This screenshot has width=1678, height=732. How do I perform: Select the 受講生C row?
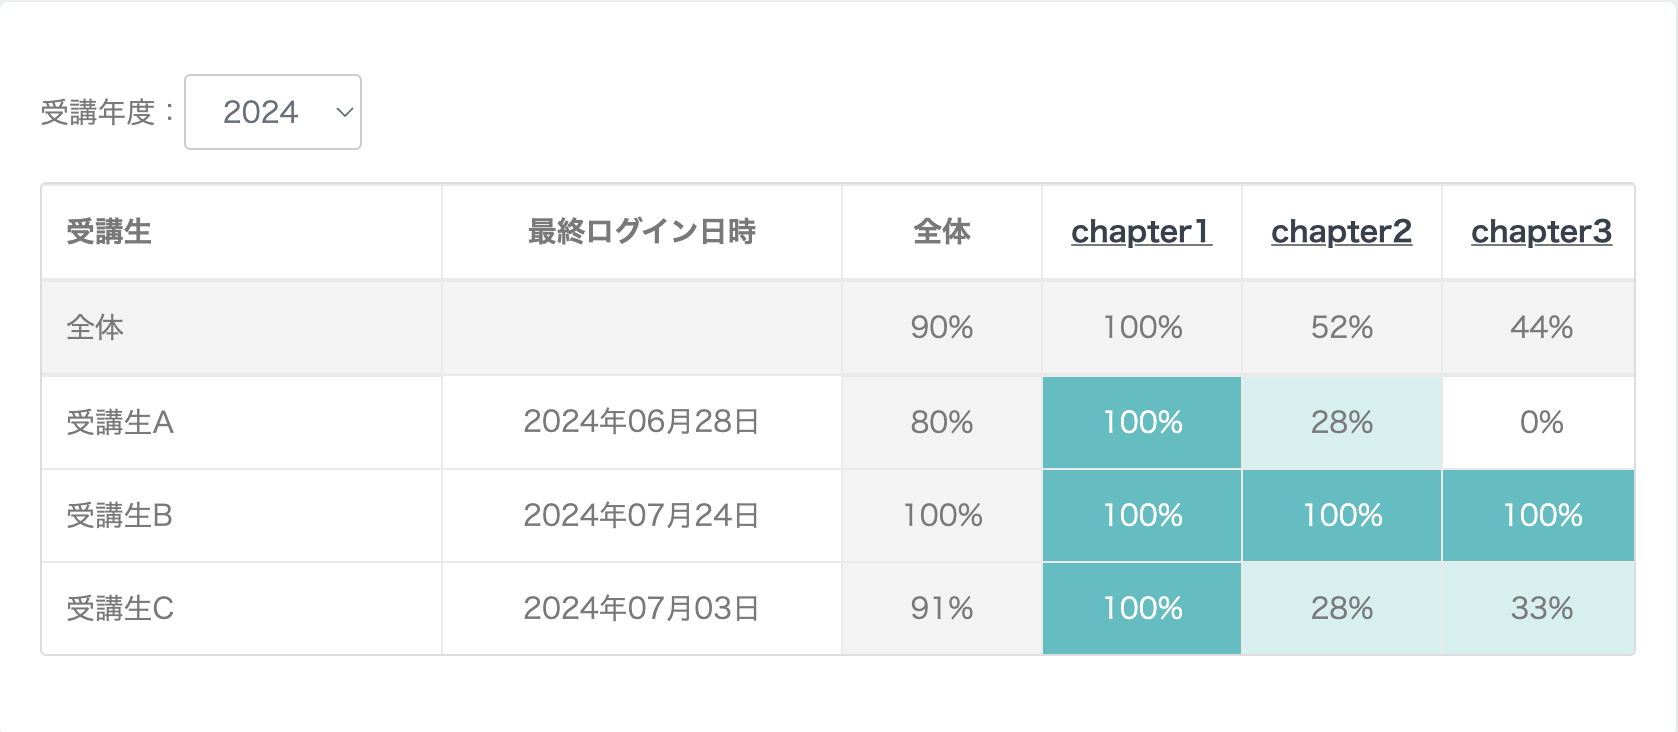click(240, 607)
